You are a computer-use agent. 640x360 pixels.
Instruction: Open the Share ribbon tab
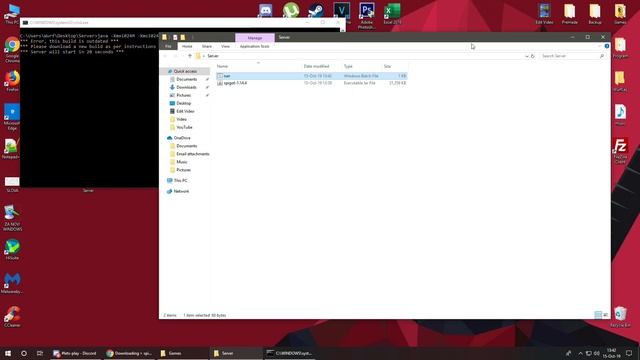[207, 47]
